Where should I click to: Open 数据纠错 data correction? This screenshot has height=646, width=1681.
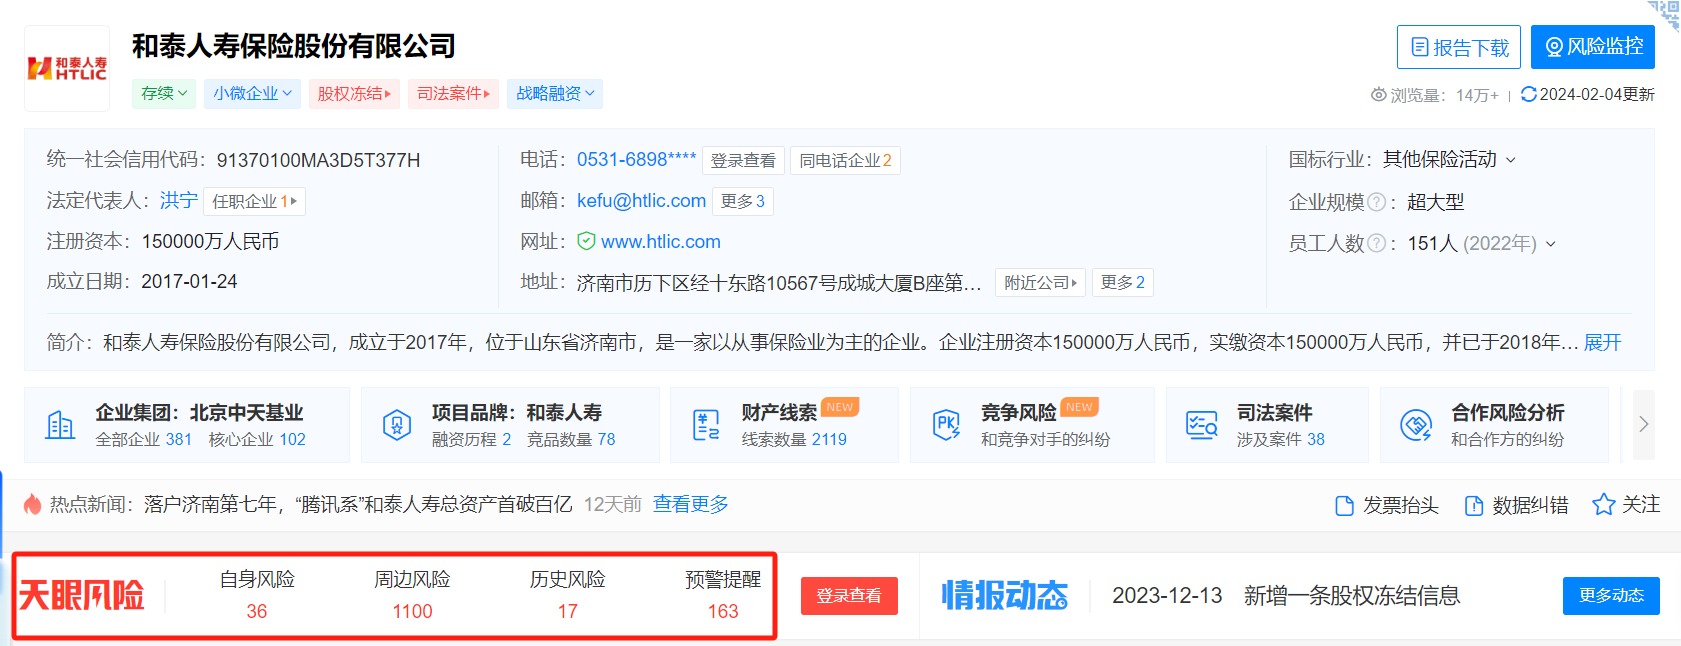point(1517,505)
